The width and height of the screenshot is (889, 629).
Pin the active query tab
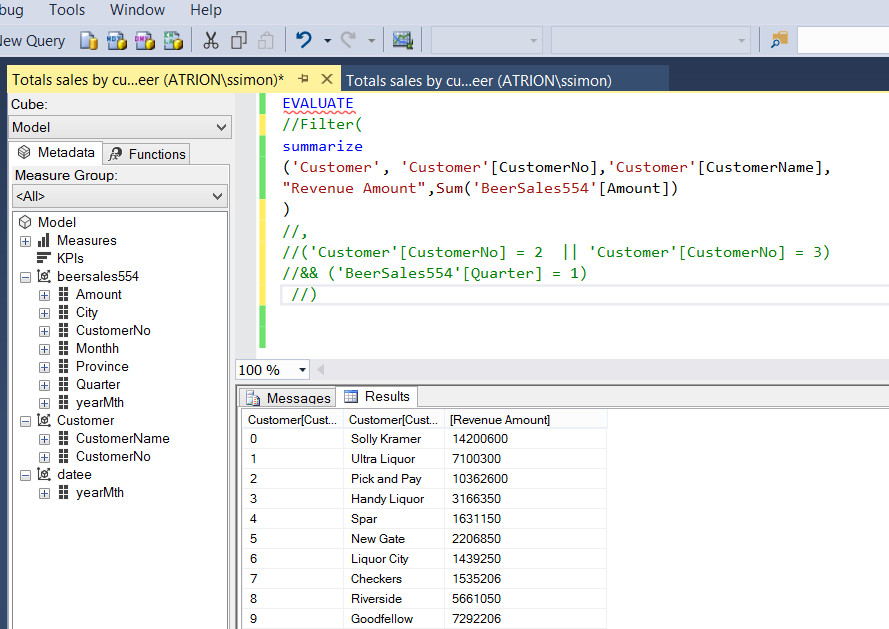[303, 79]
